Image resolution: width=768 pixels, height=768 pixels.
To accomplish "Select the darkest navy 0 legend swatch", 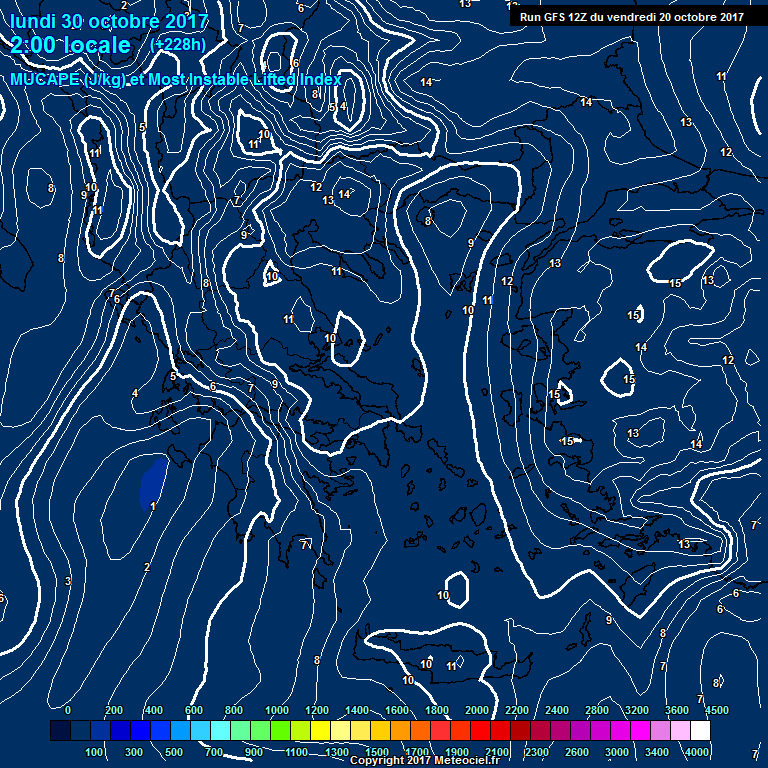I will click(60, 731).
